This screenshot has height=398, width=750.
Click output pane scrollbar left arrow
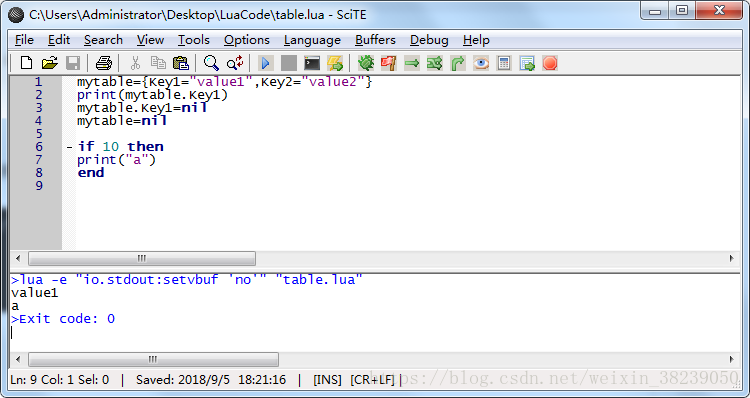18,359
